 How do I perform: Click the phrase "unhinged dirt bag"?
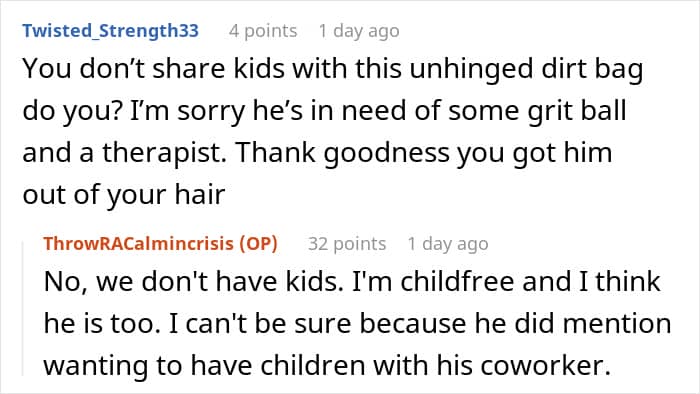pyautogui.click(x=526, y=69)
